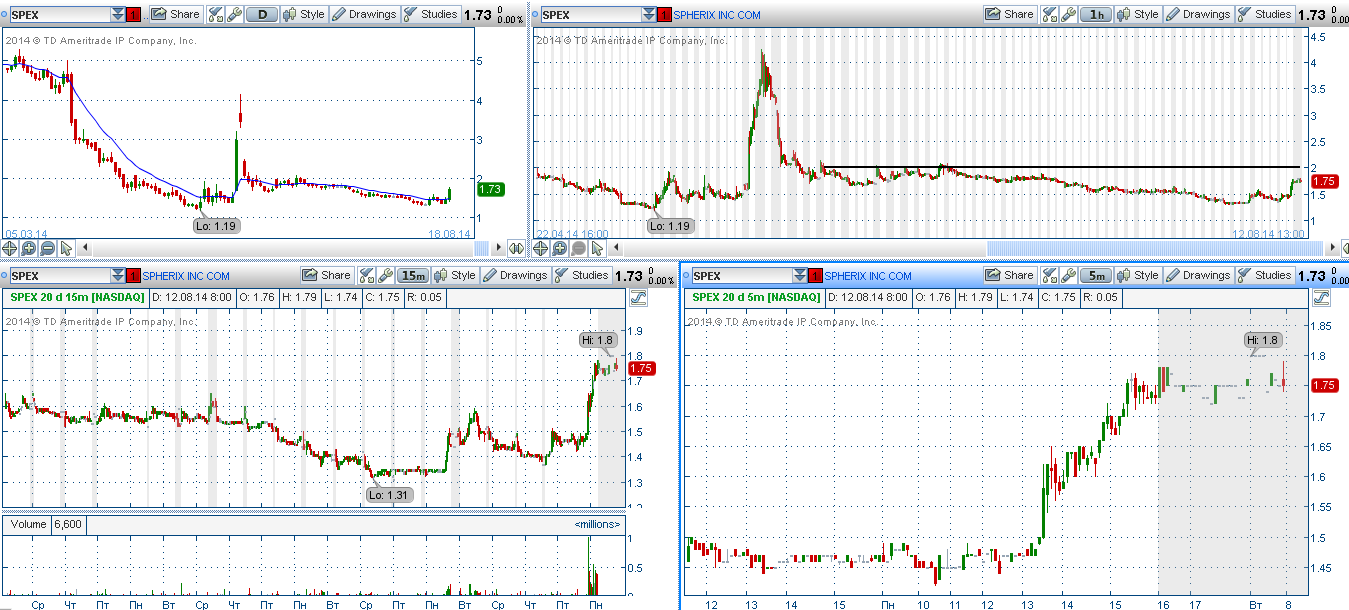
Task: Click the price scale icon in 5m chart
Action: (x=1320, y=298)
